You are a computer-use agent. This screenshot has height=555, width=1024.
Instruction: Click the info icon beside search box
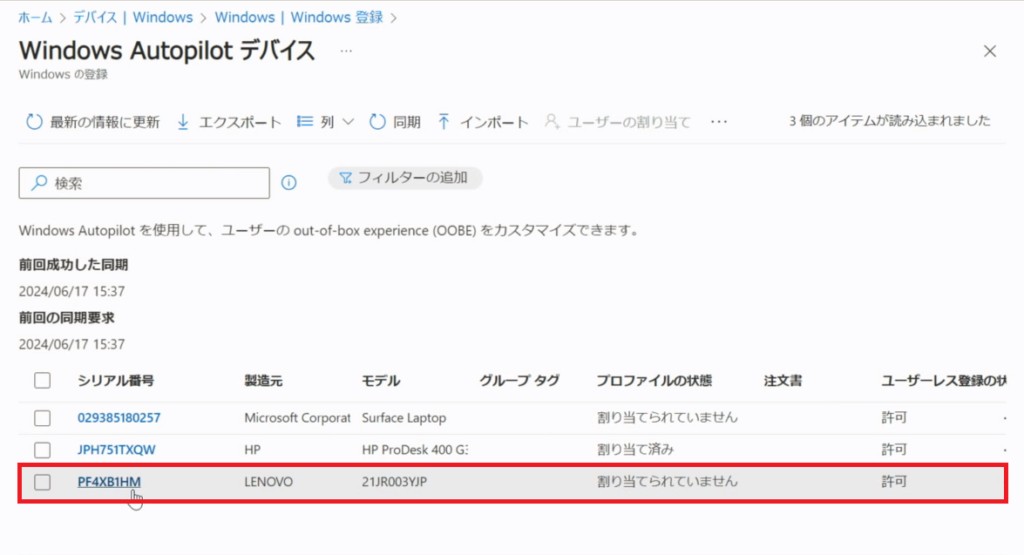click(x=289, y=182)
